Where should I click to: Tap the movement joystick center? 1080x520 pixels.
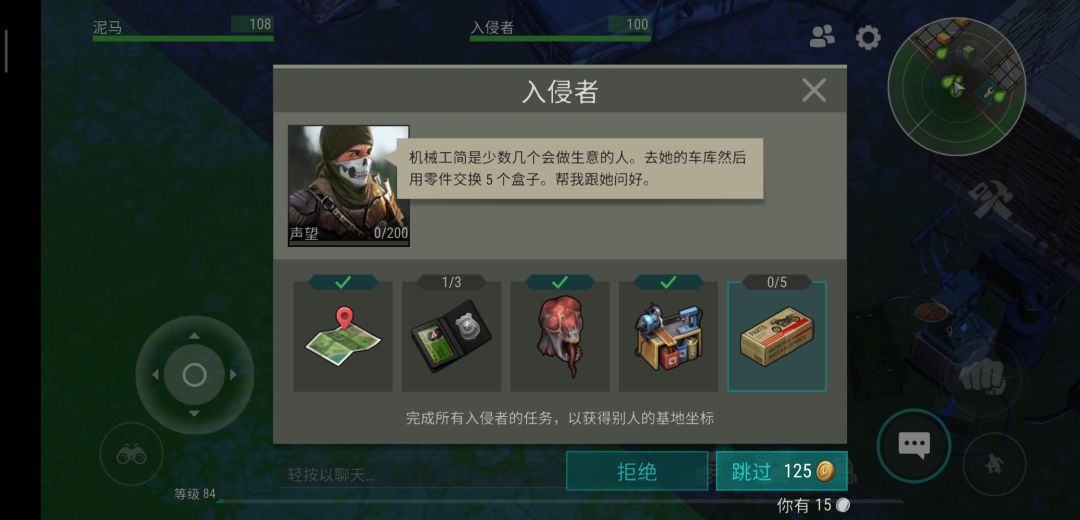194,375
